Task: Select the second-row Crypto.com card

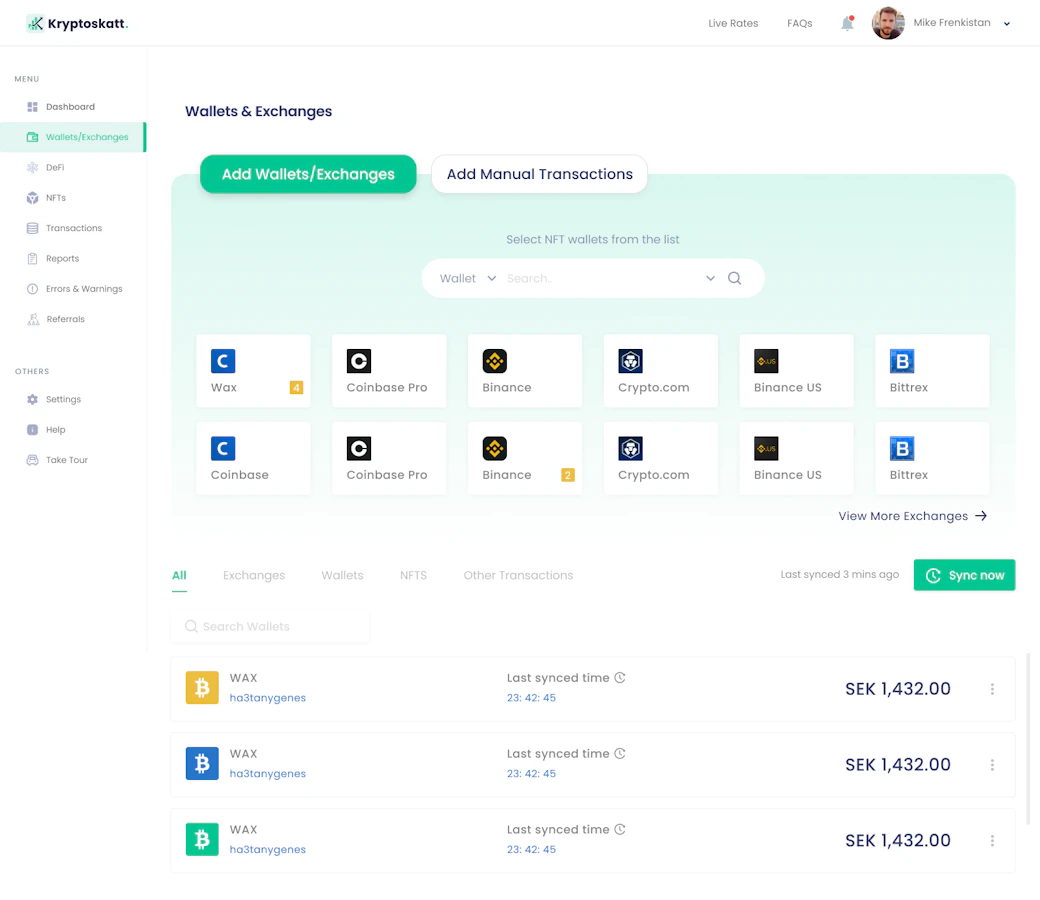Action: (661, 458)
